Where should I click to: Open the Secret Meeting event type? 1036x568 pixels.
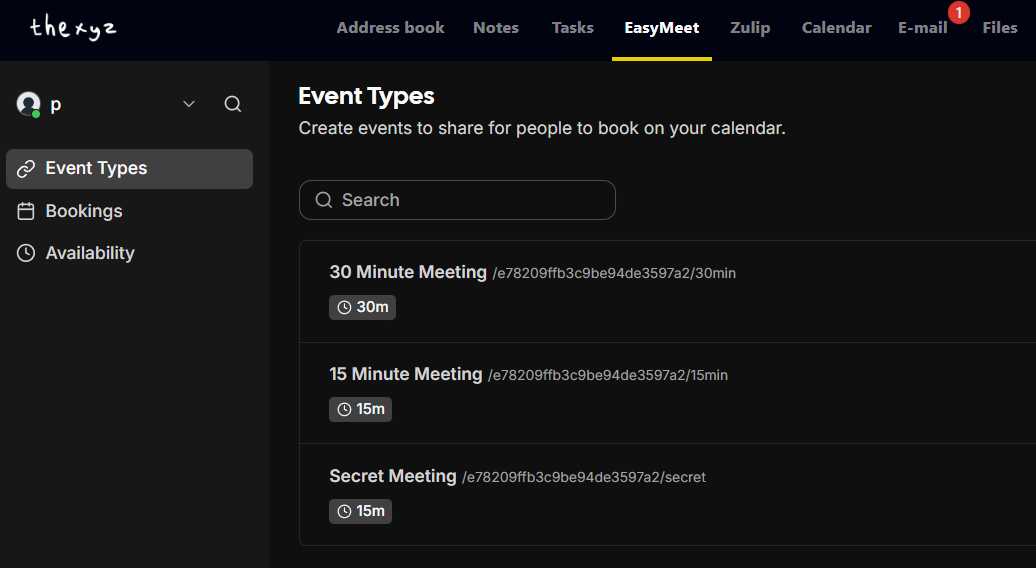click(x=393, y=476)
